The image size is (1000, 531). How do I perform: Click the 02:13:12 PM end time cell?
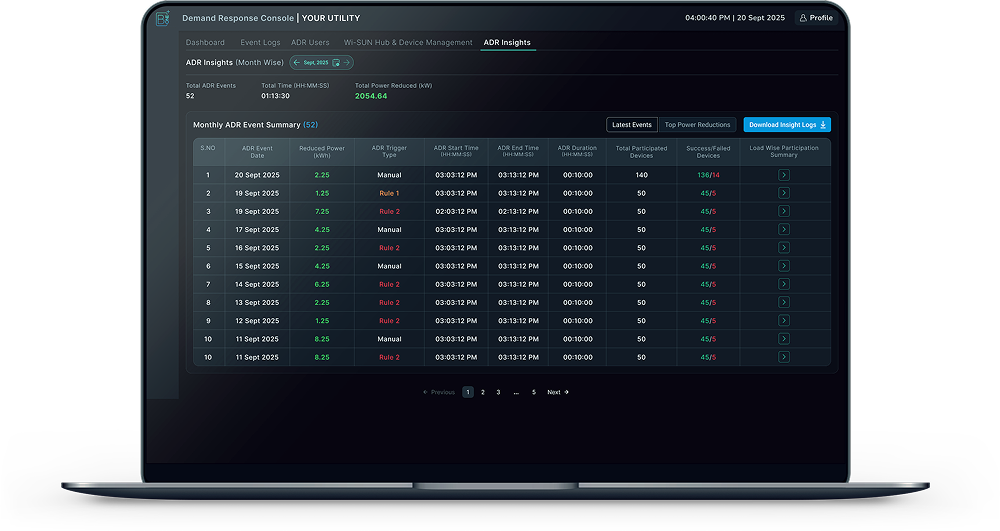coord(518,212)
